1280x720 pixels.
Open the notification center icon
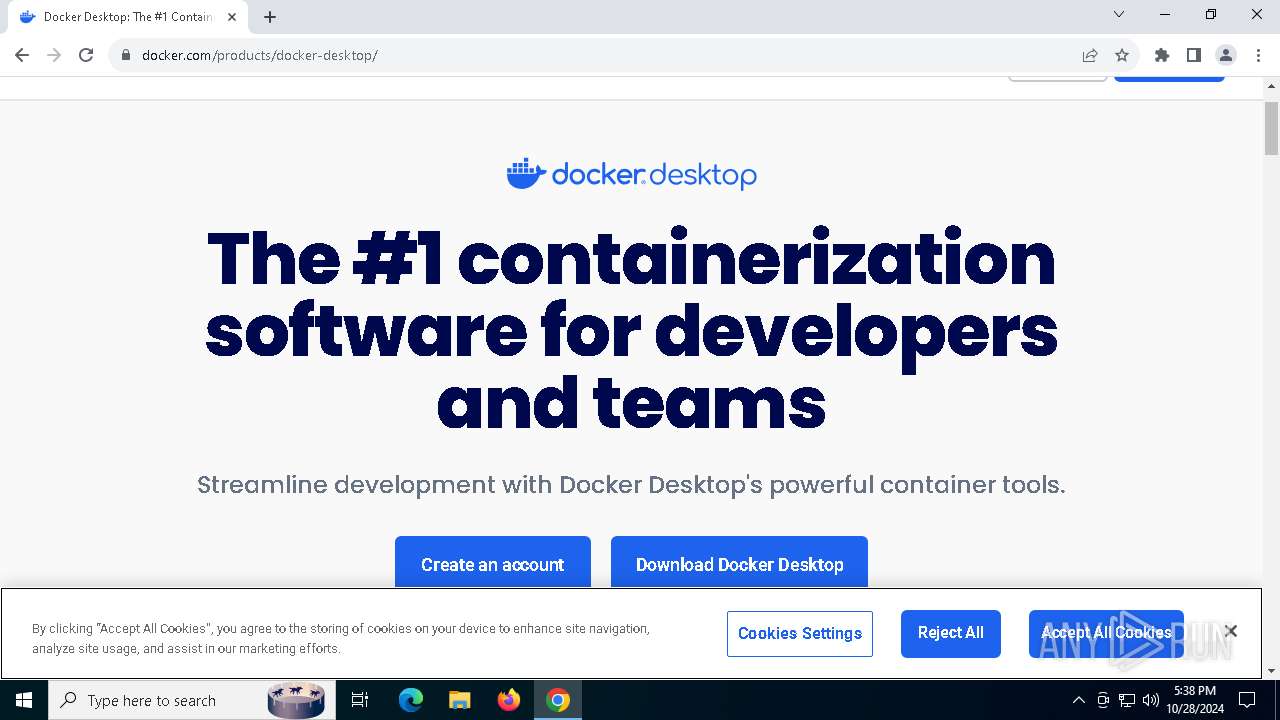pyautogui.click(x=1247, y=700)
